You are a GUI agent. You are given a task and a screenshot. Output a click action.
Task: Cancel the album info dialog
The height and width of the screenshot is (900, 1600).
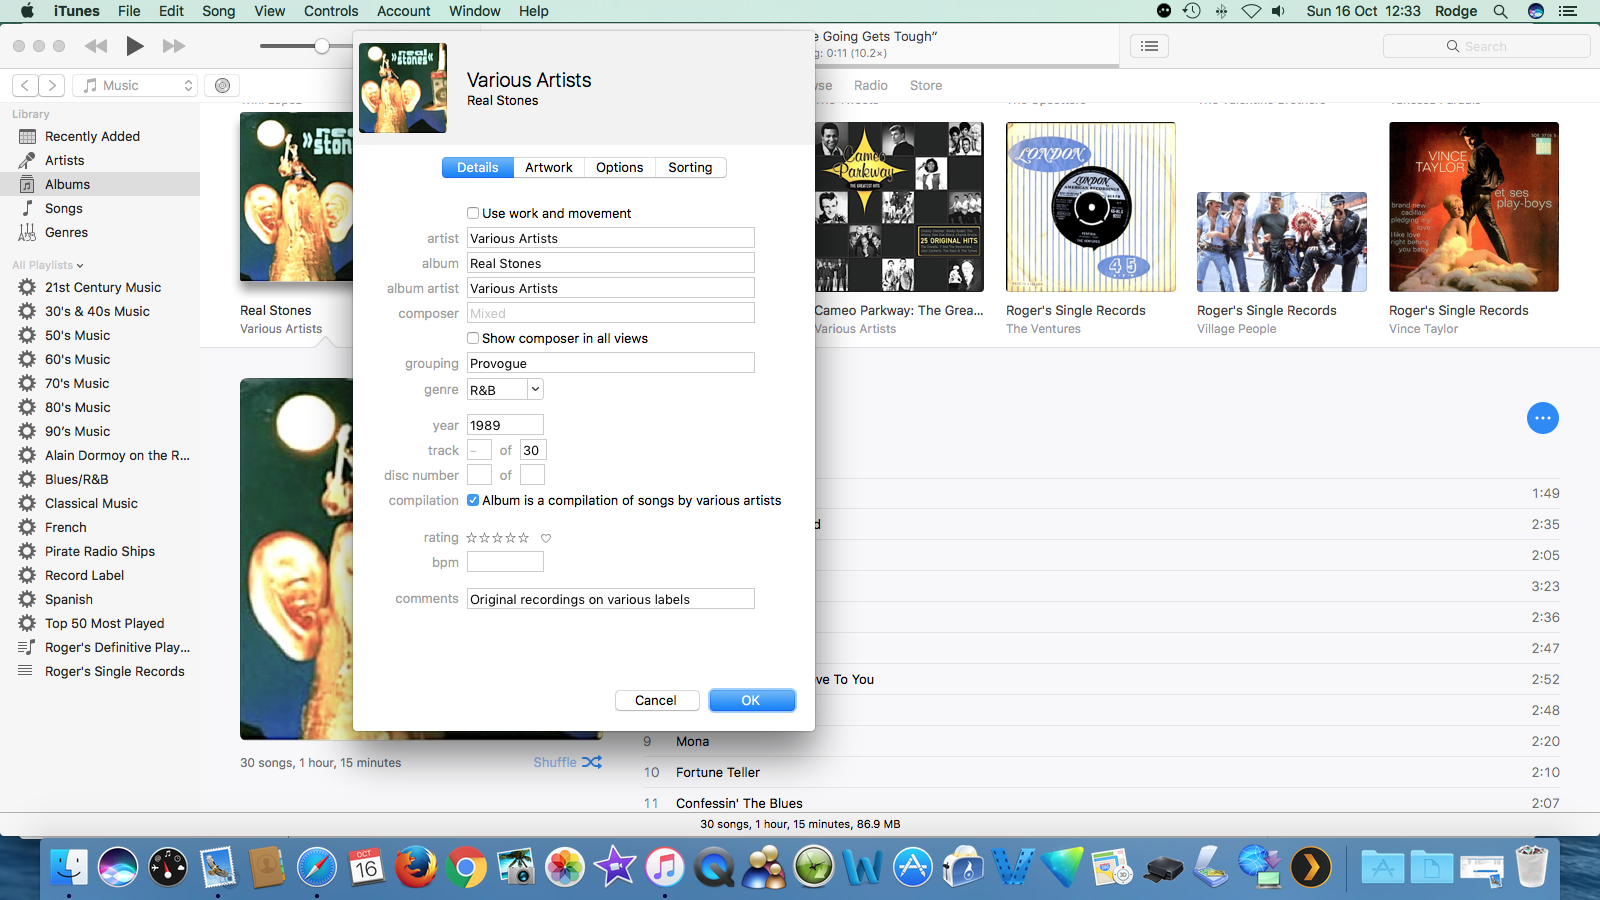tap(656, 701)
